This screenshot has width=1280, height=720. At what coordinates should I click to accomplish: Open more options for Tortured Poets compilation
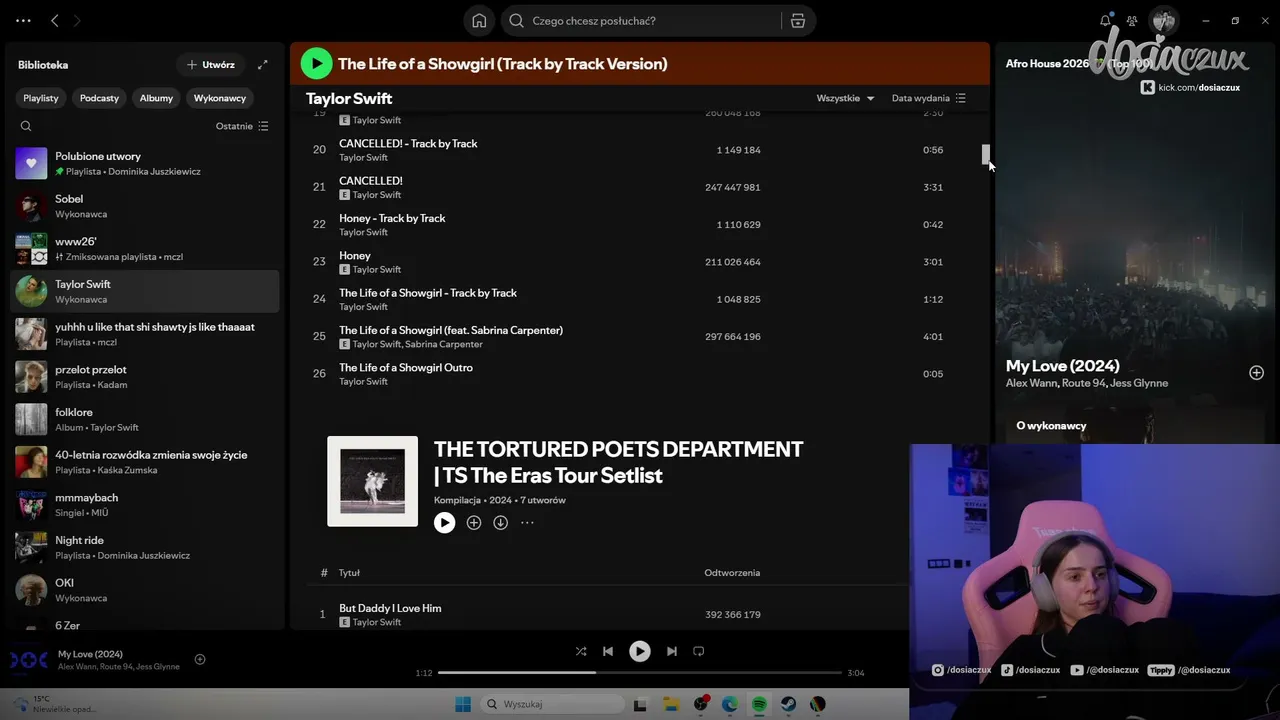(527, 523)
